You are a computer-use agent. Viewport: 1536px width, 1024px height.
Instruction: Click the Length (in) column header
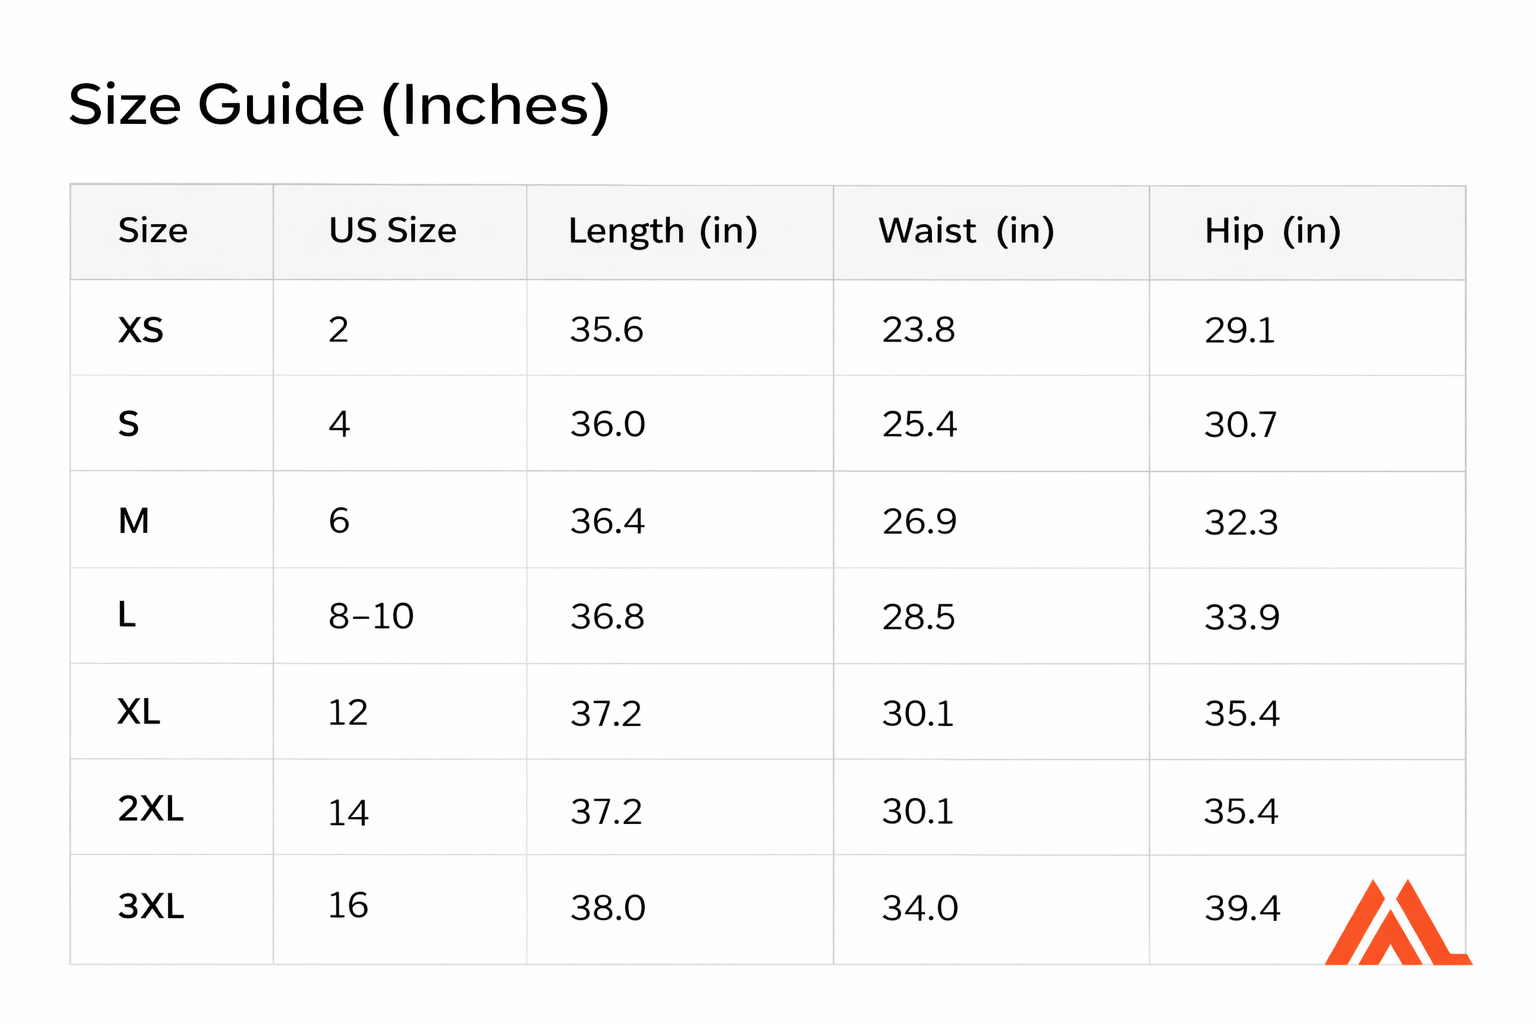pyautogui.click(x=663, y=231)
